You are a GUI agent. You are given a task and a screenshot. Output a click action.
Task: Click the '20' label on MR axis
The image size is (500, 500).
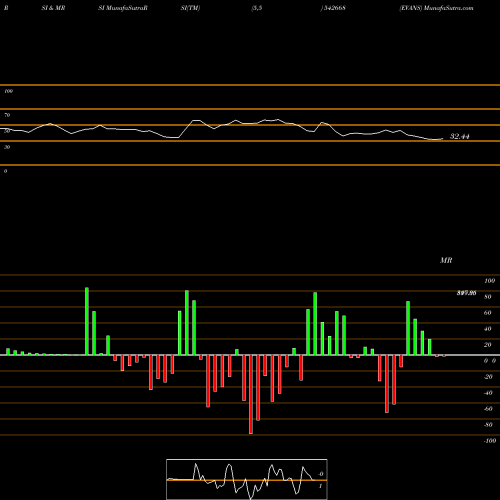click(x=488, y=345)
